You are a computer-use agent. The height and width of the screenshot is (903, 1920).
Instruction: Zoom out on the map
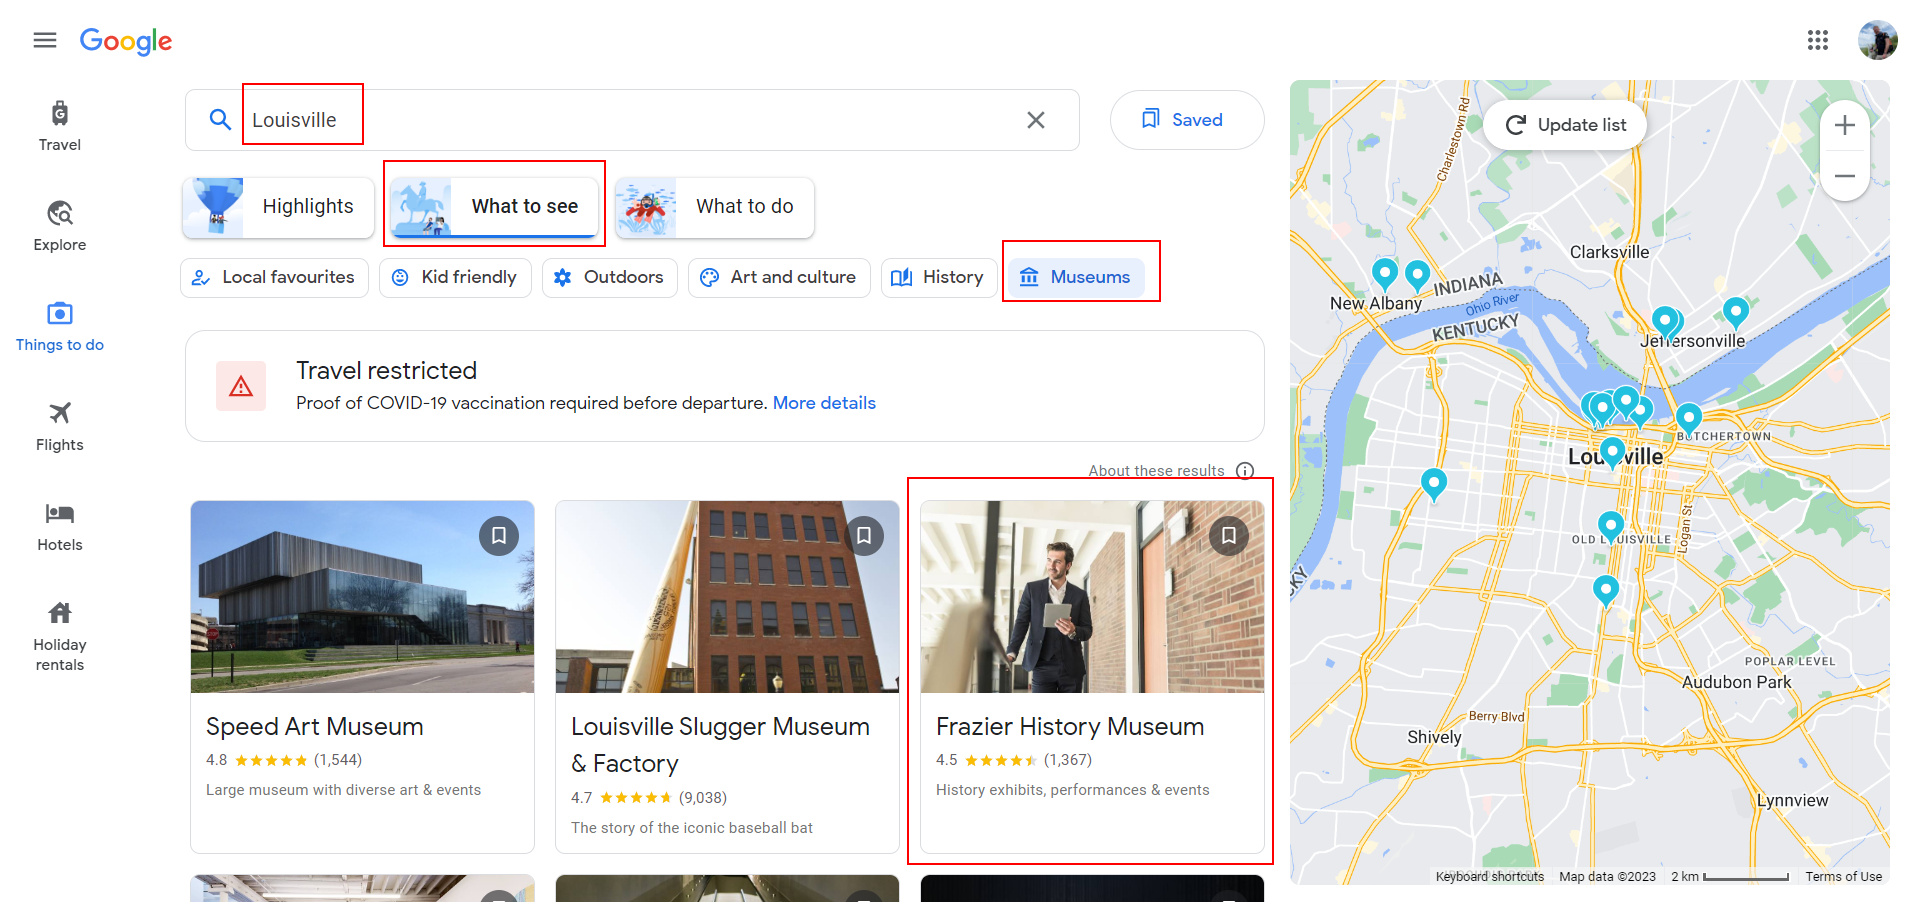pyautogui.click(x=1845, y=176)
